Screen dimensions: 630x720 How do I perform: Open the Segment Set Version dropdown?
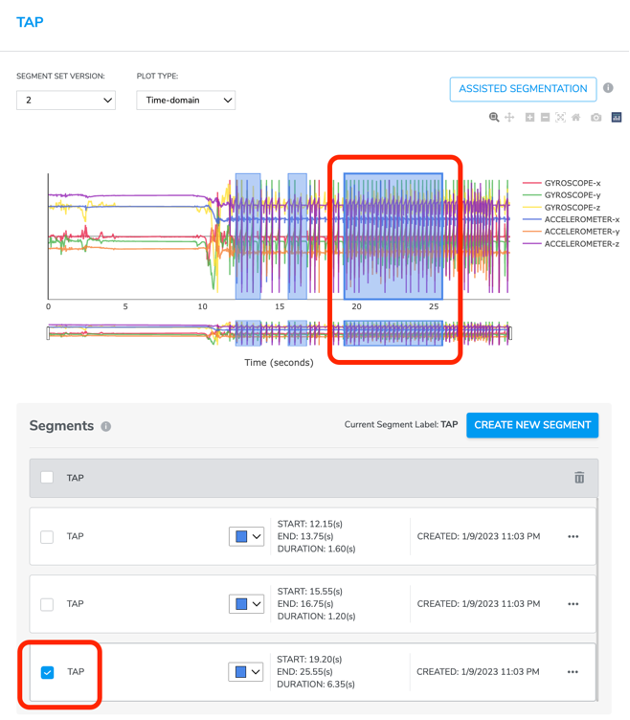point(66,100)
